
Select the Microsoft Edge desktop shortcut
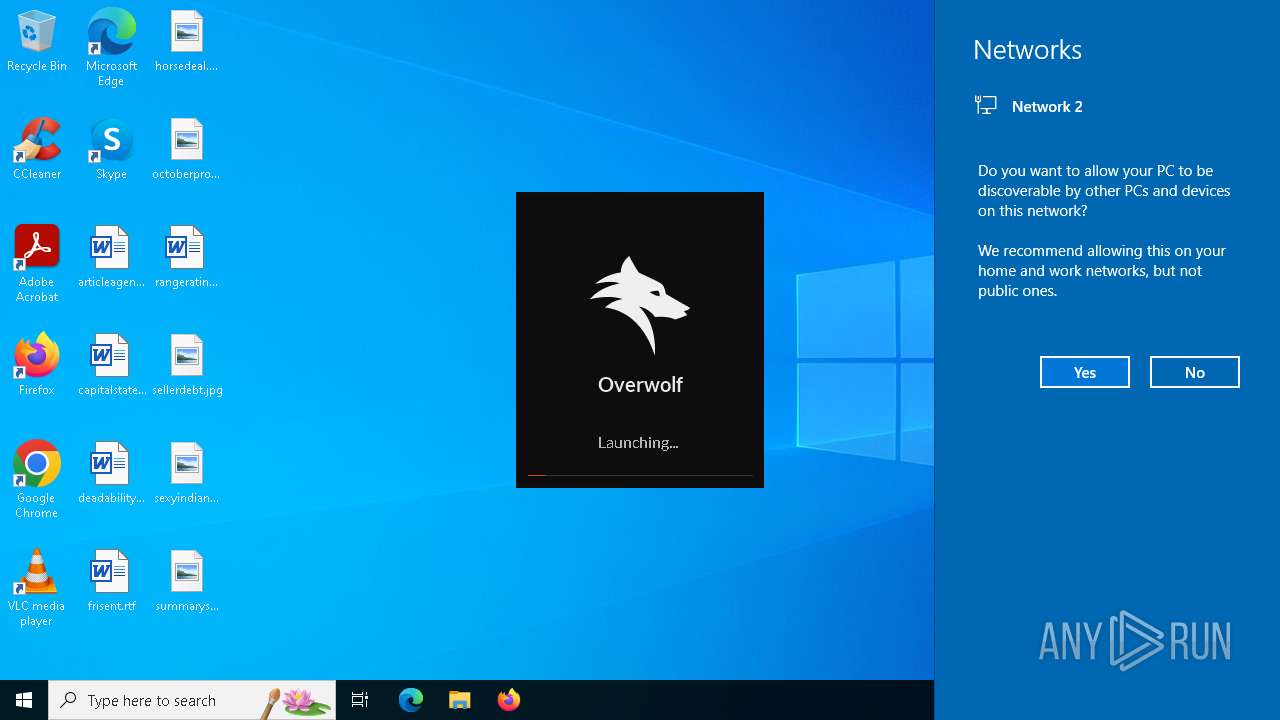coord(111,47)
